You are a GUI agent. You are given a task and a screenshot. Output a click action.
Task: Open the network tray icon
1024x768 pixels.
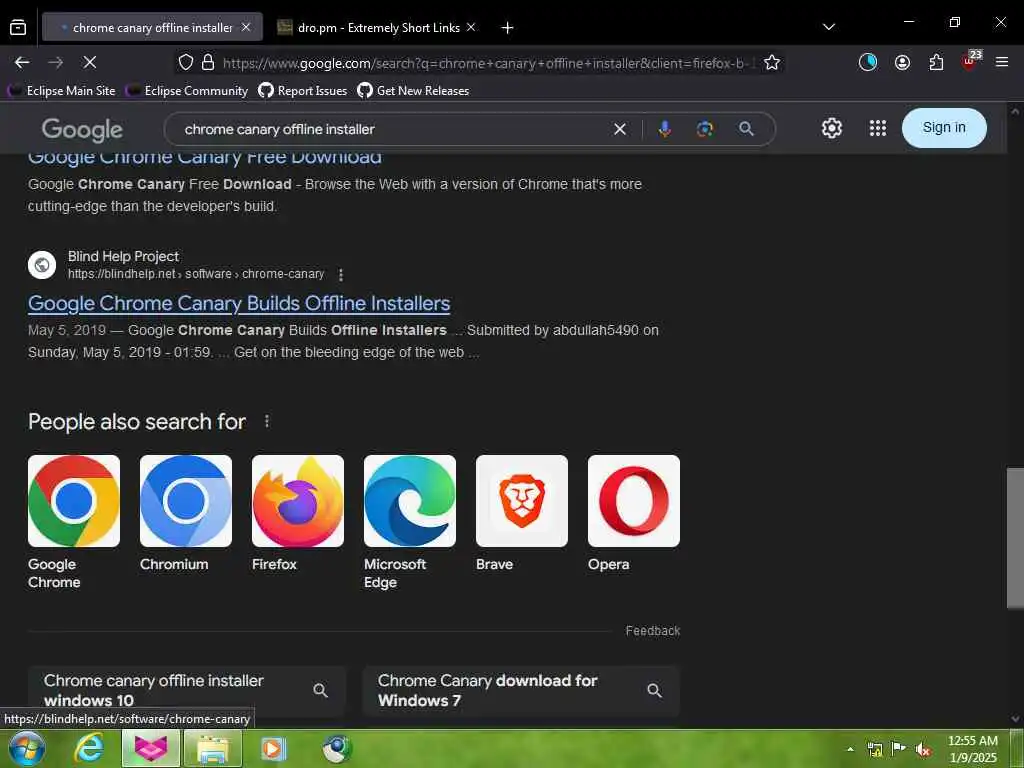point(874,749)
